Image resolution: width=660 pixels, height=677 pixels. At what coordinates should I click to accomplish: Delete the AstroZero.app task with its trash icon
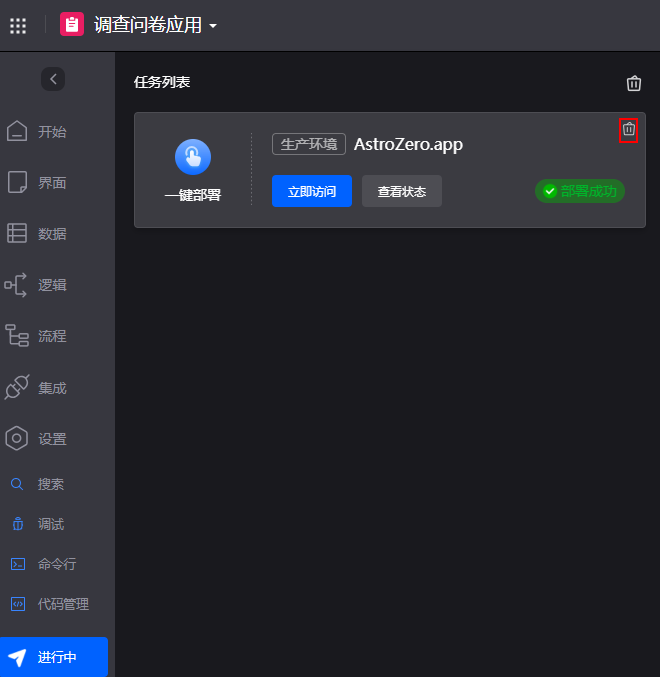coord(628,129)
